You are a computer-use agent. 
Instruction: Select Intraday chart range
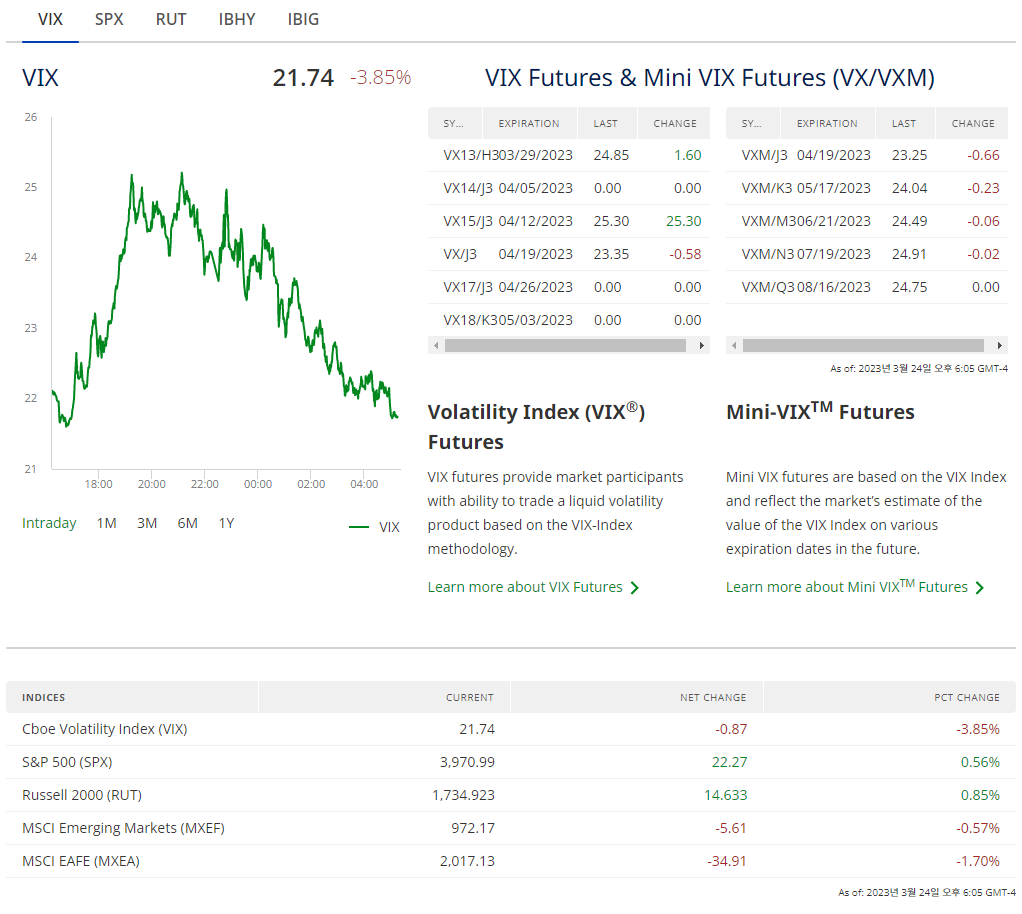[x=49, y=523]
